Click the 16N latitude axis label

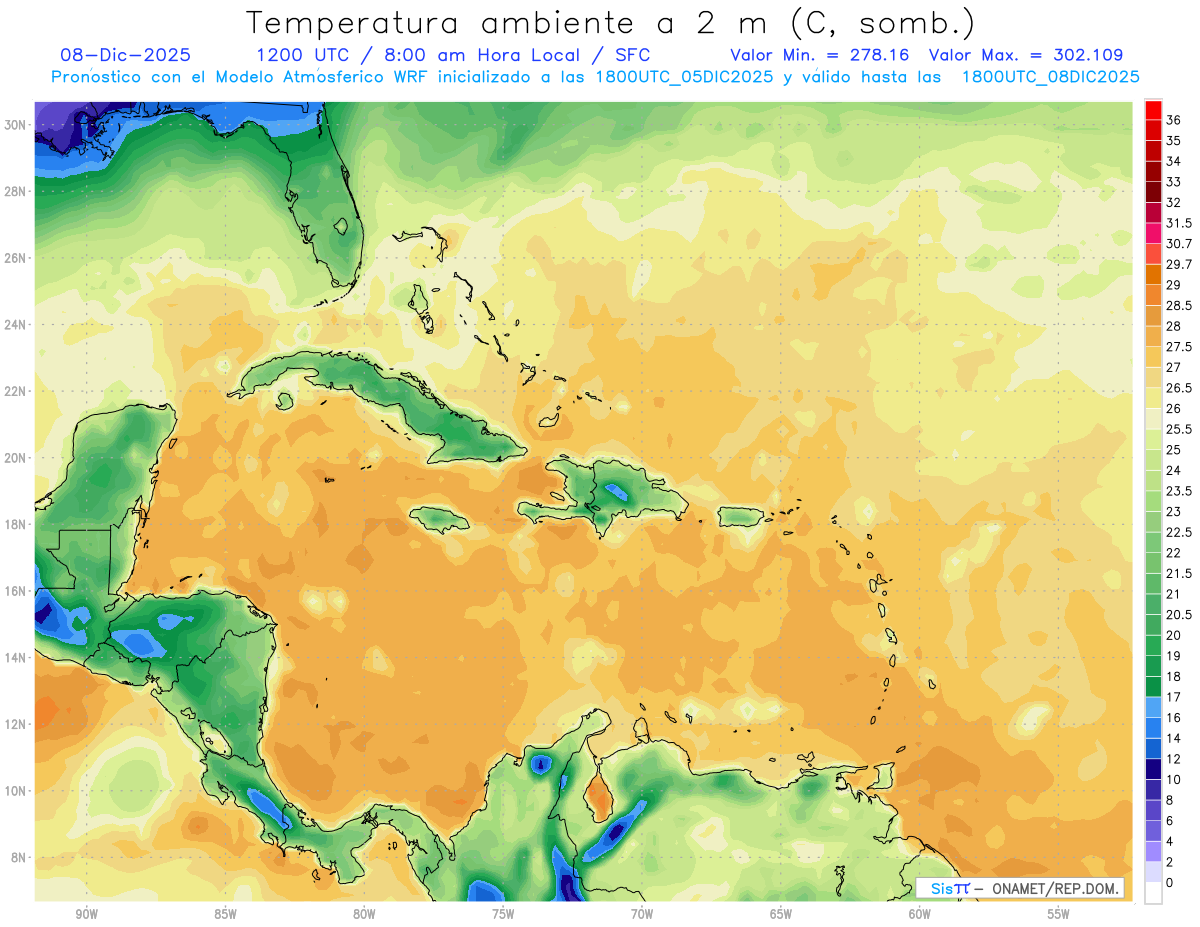coord(15,591)
